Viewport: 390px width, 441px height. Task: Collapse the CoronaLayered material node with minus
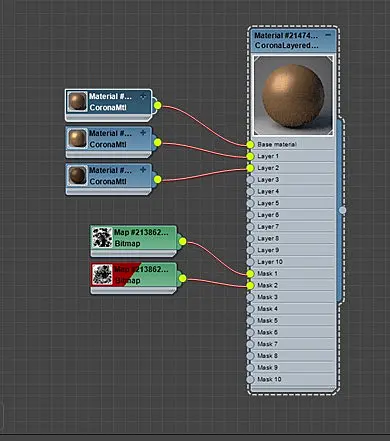point(328,35)
